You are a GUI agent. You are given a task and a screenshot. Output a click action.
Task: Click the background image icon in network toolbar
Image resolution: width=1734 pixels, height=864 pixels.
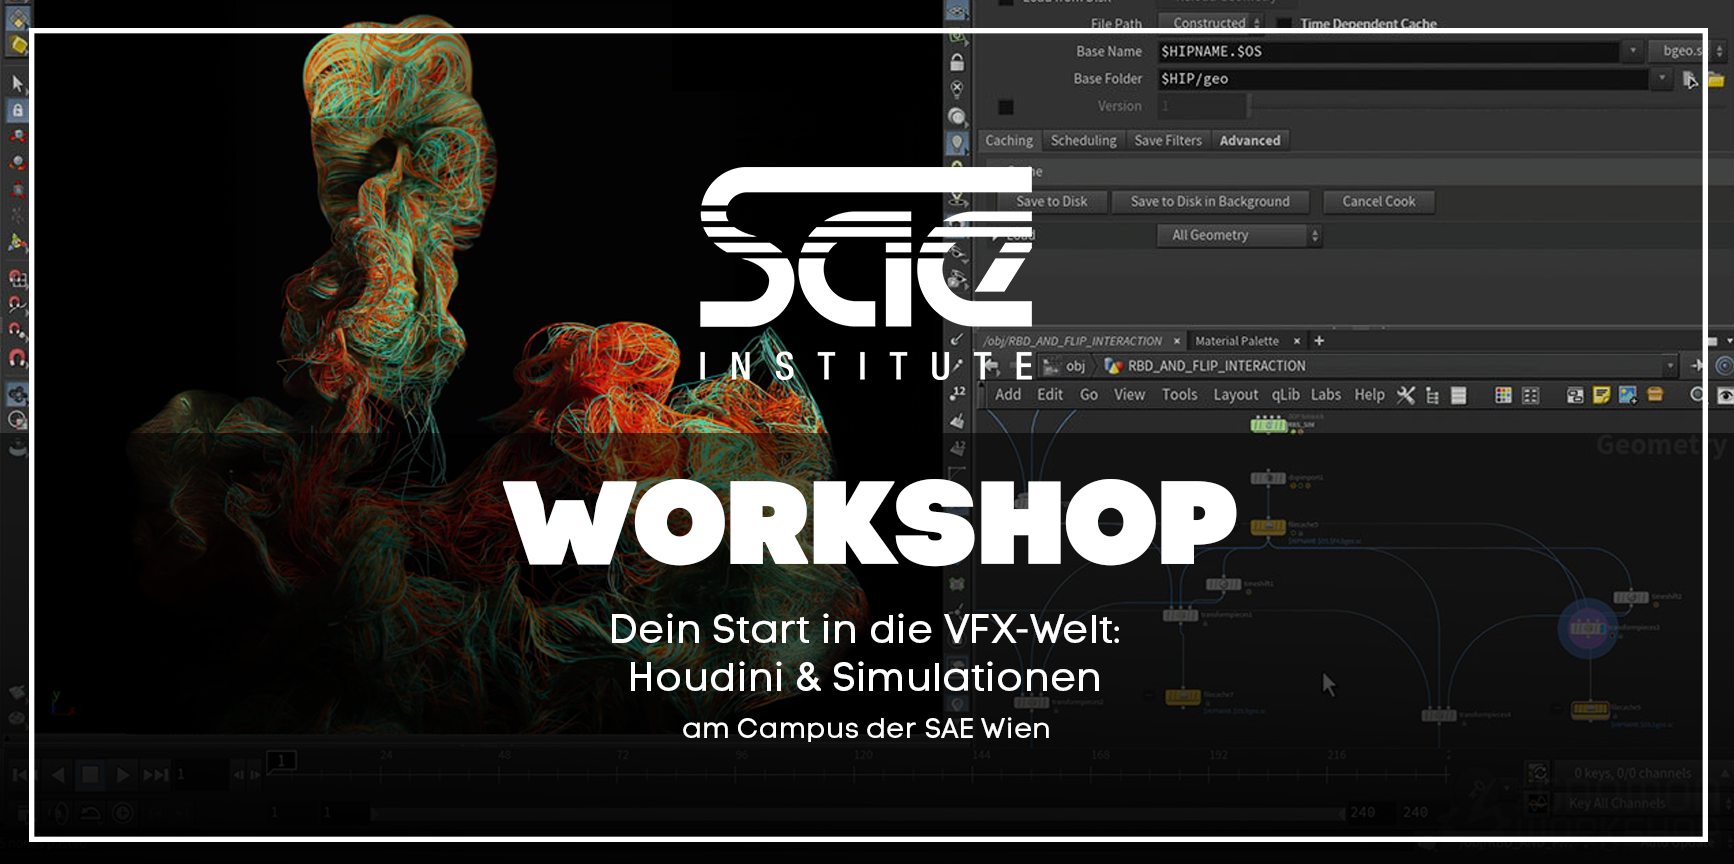click(1628, 395)
